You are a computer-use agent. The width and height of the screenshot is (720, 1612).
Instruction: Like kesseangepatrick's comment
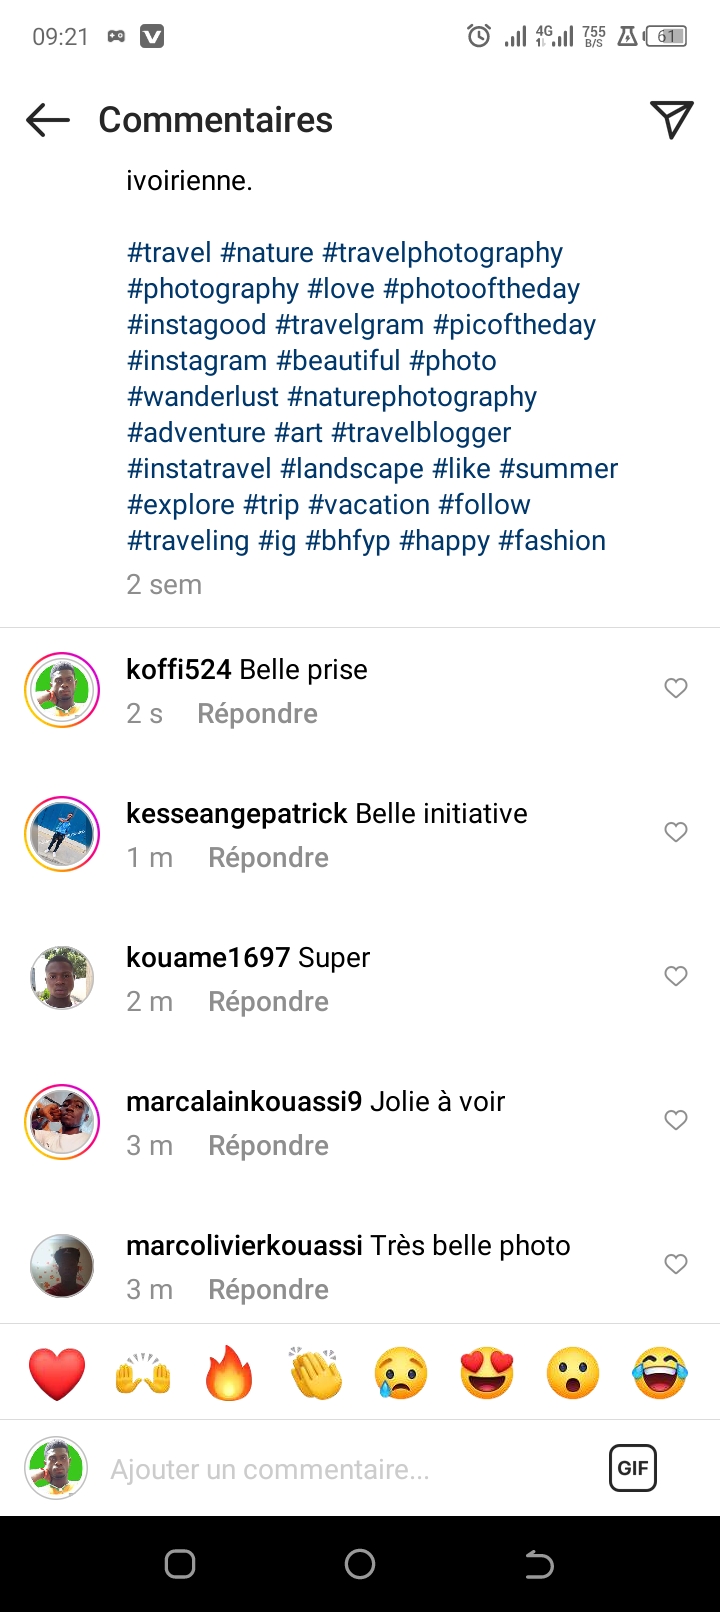point(676,832)
